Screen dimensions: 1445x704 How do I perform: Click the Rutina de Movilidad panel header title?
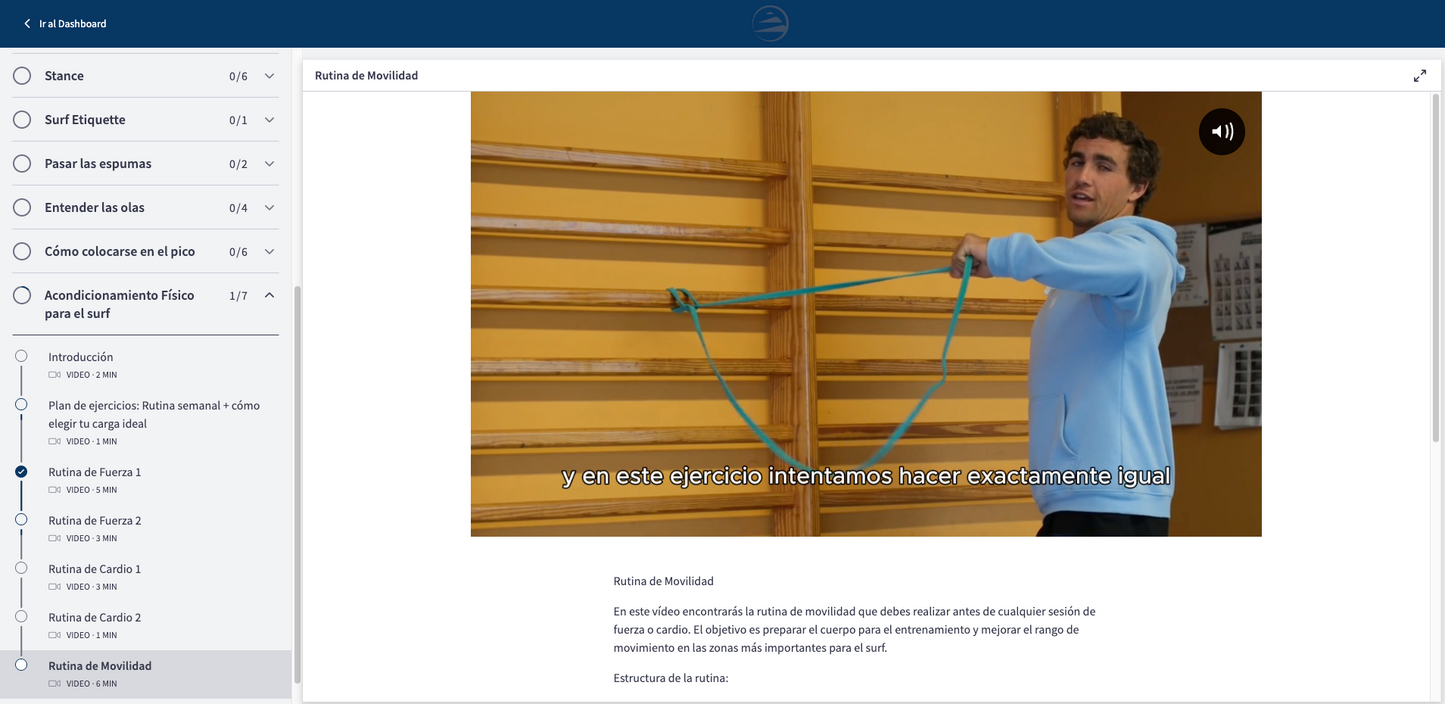366,76
